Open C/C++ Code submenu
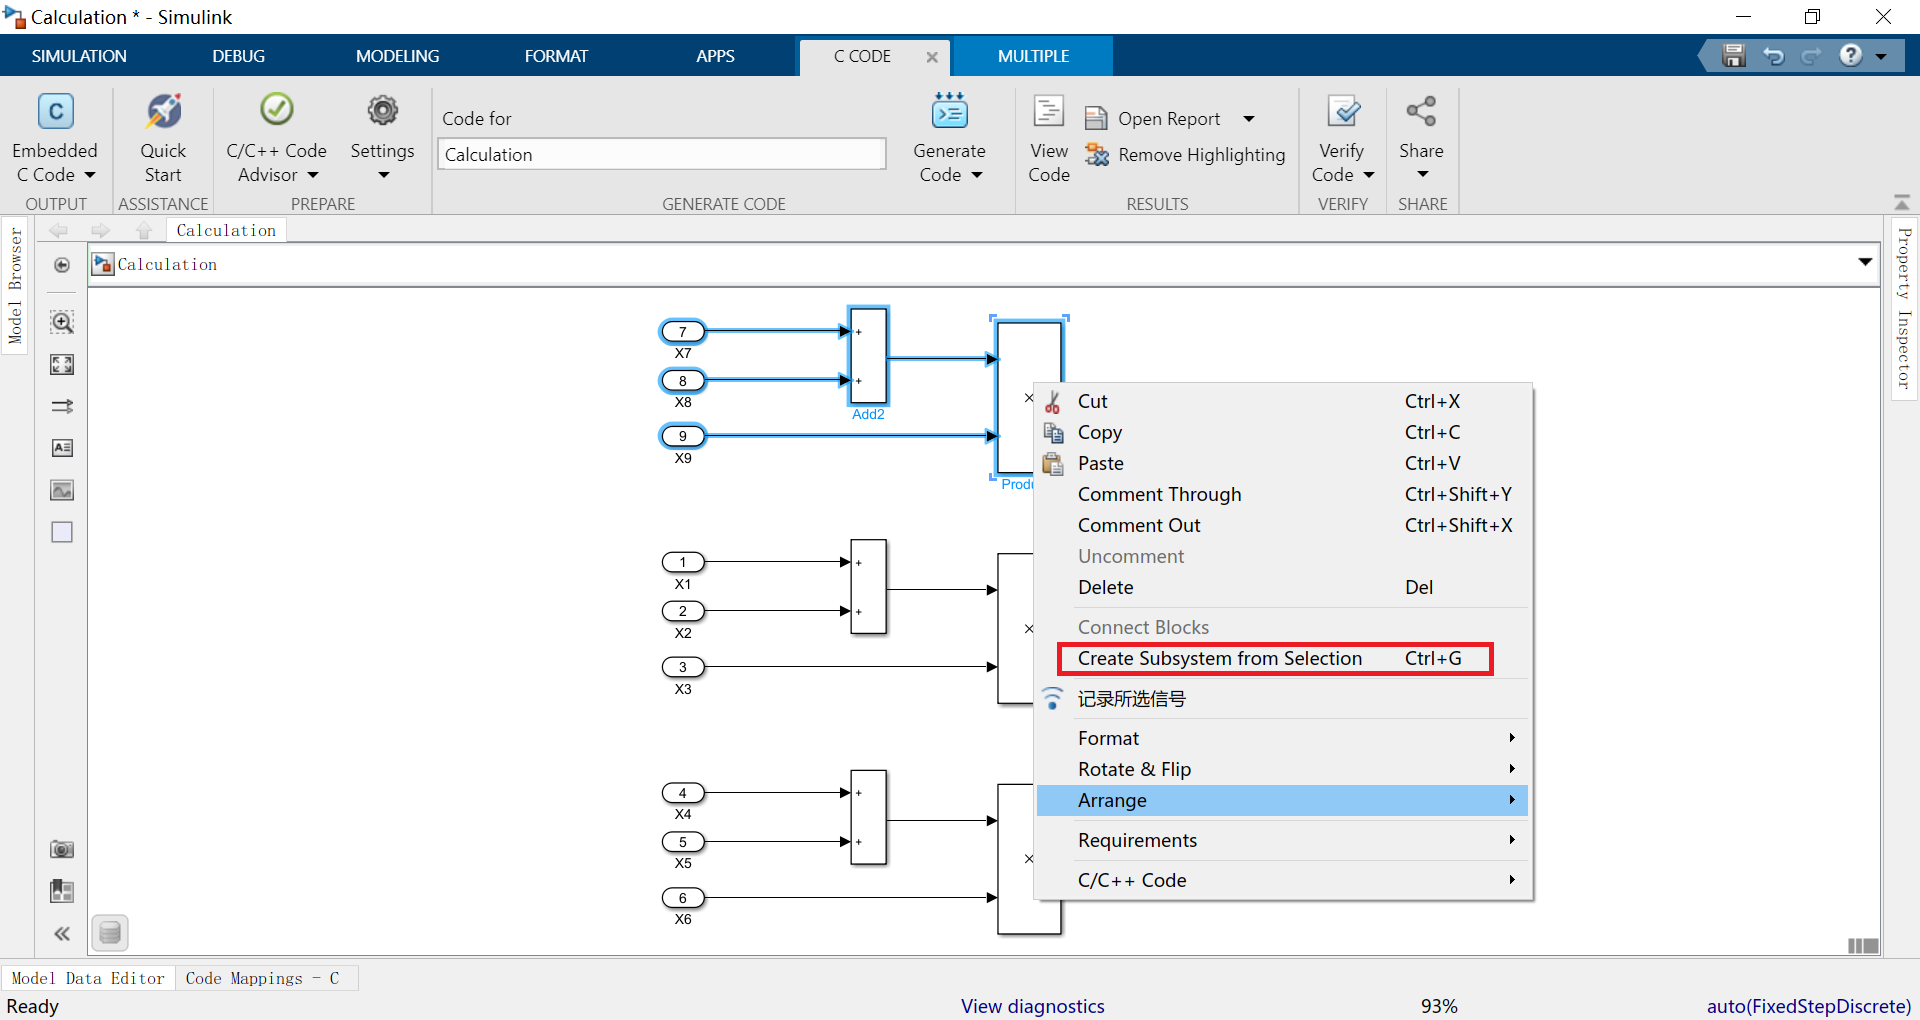 (1282, 880)
